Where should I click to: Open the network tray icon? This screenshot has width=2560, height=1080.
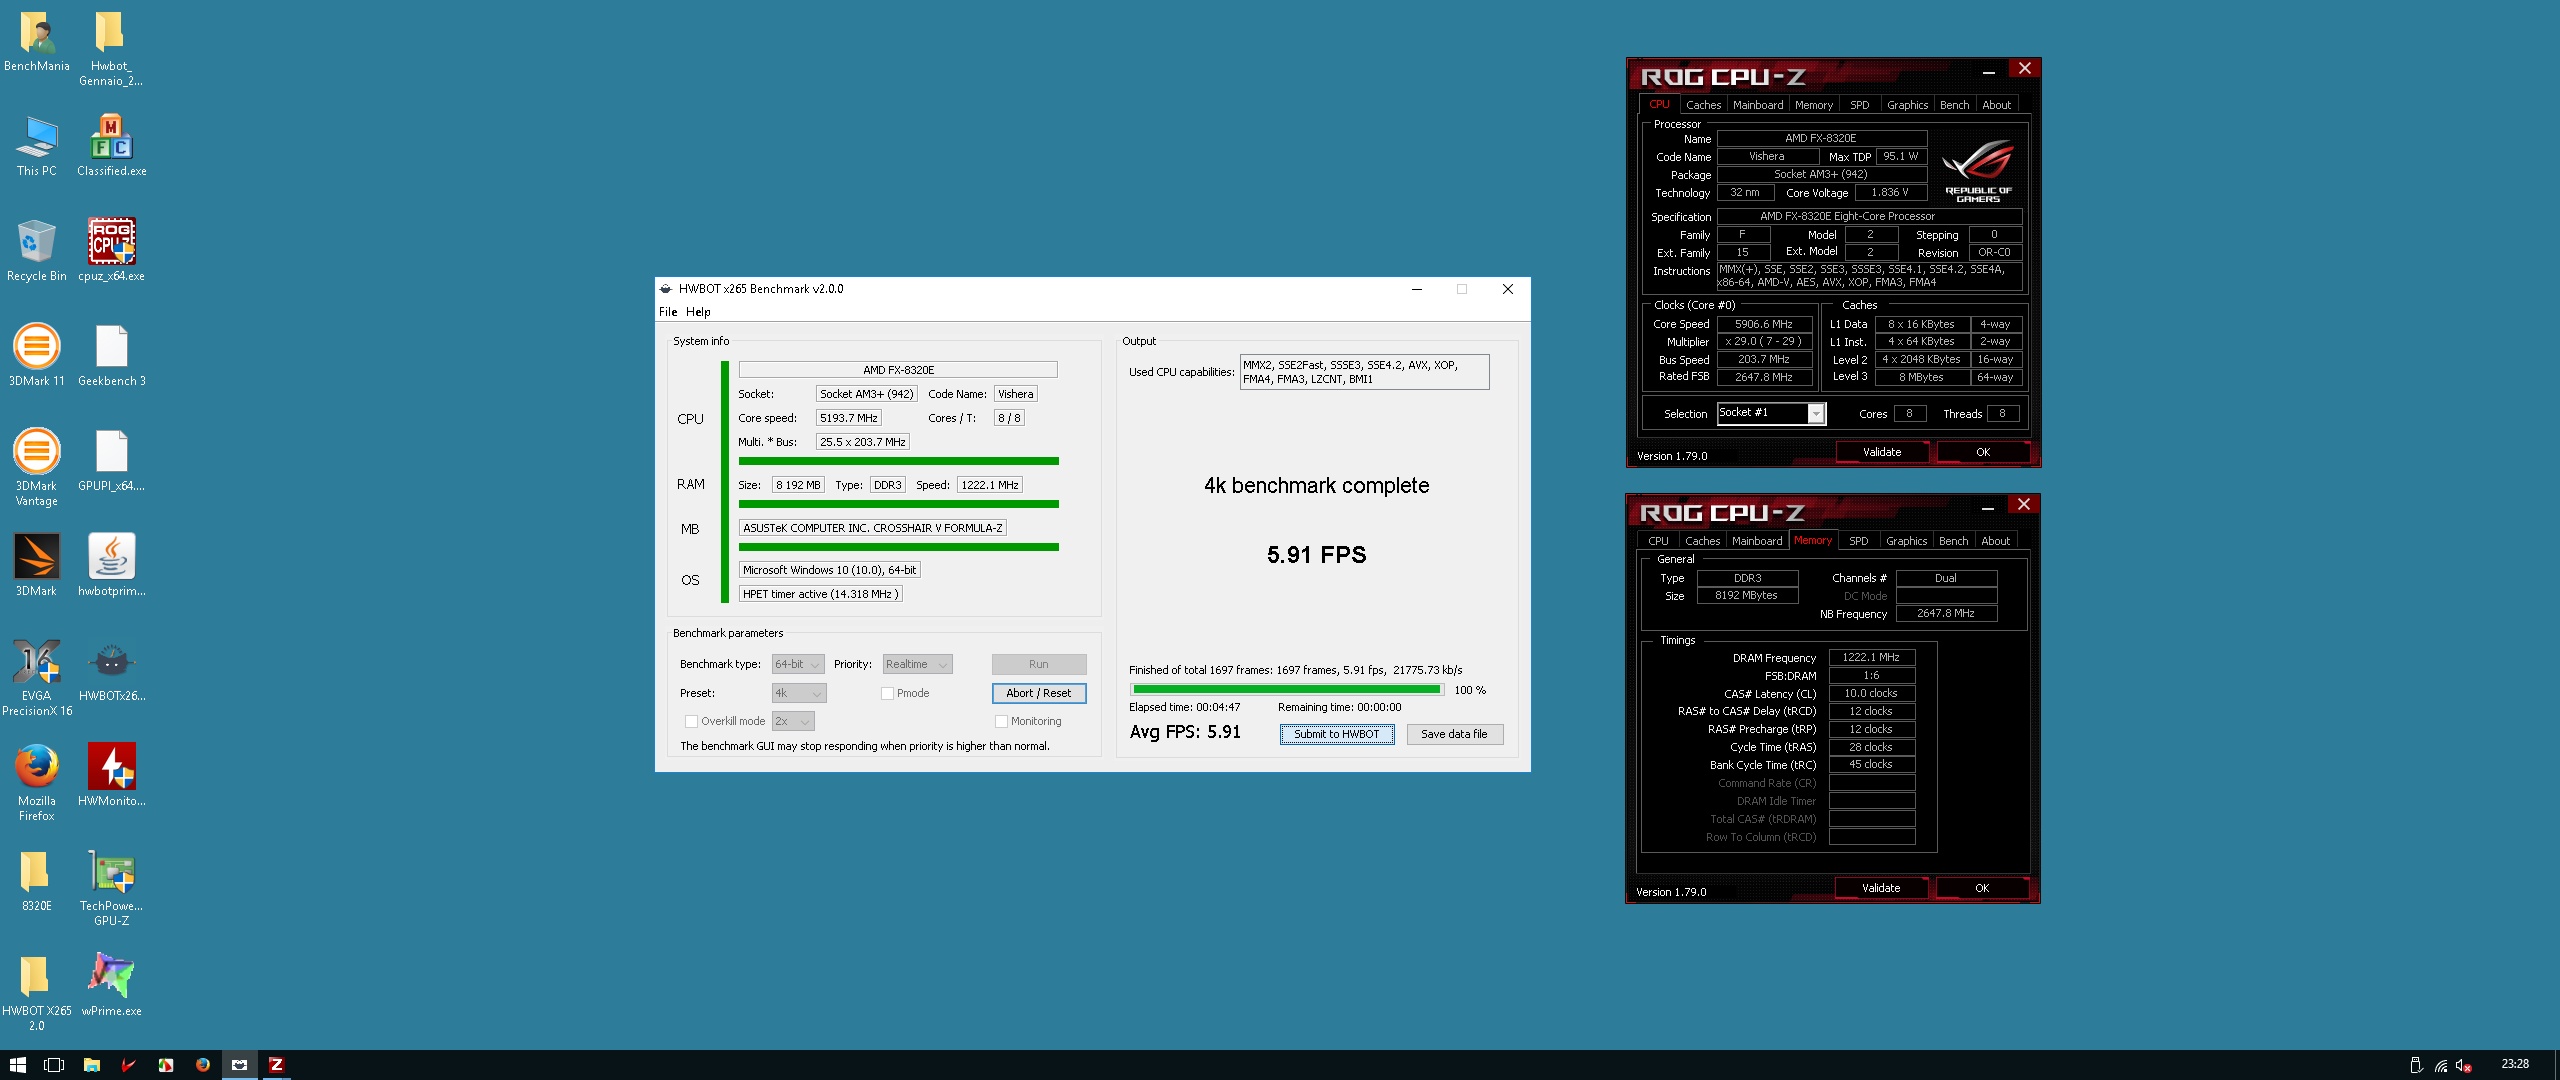click(x=2440, y=1065)
